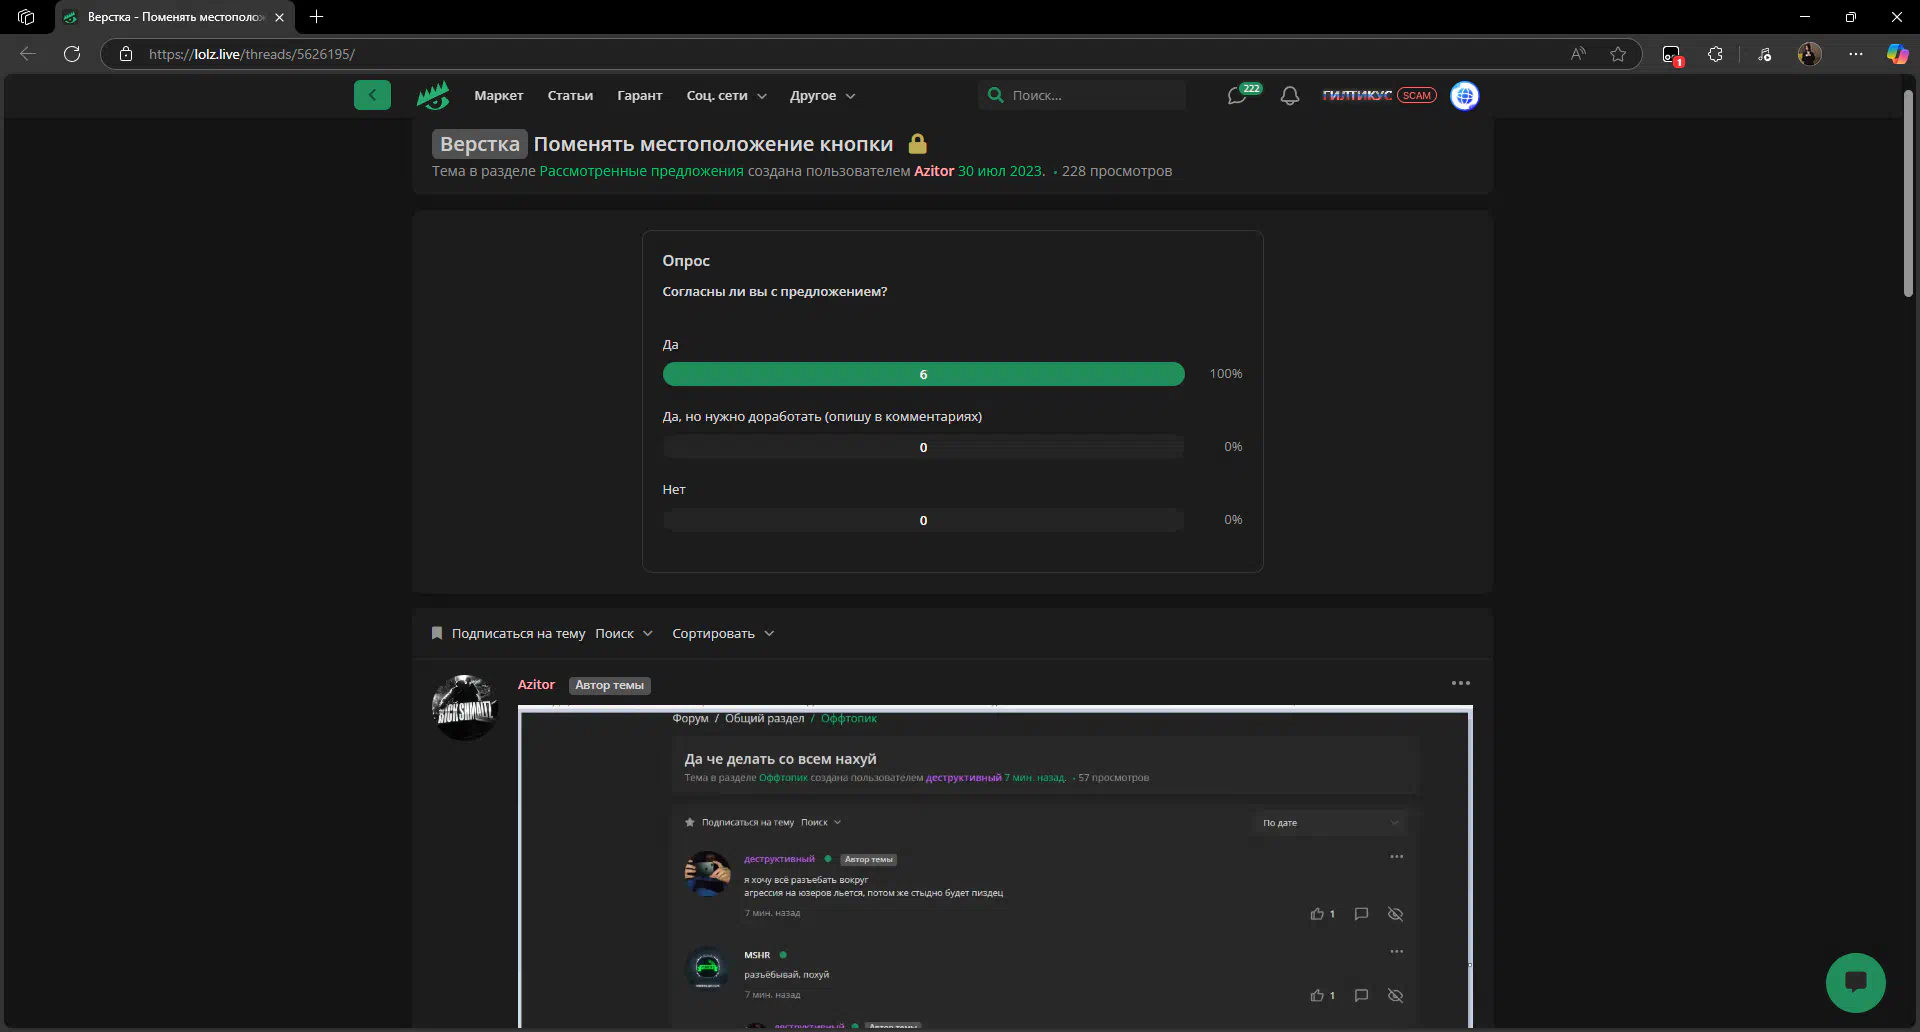This screenshot has height=1032, width=1920.
Task: Expand the Соц. сети dropdown
Action: (x=727, y=96)
